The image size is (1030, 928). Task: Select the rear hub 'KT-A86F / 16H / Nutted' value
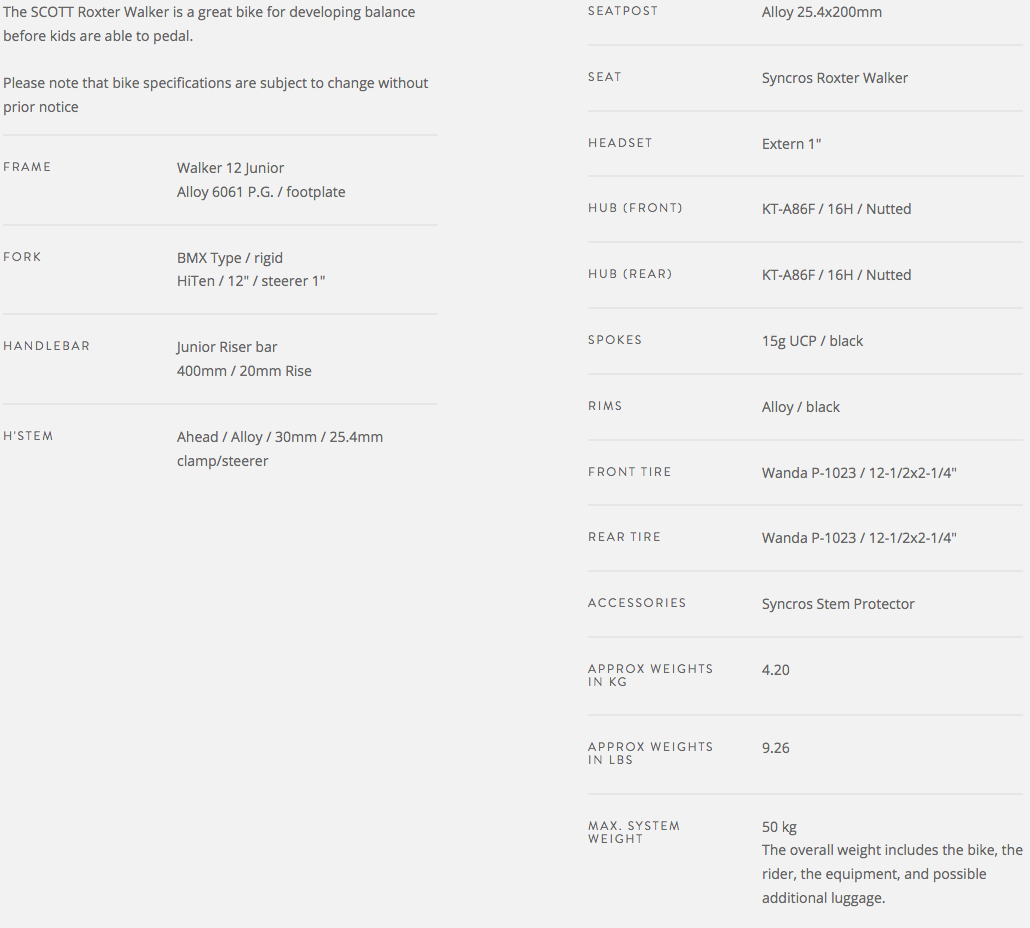coord(836,275)
